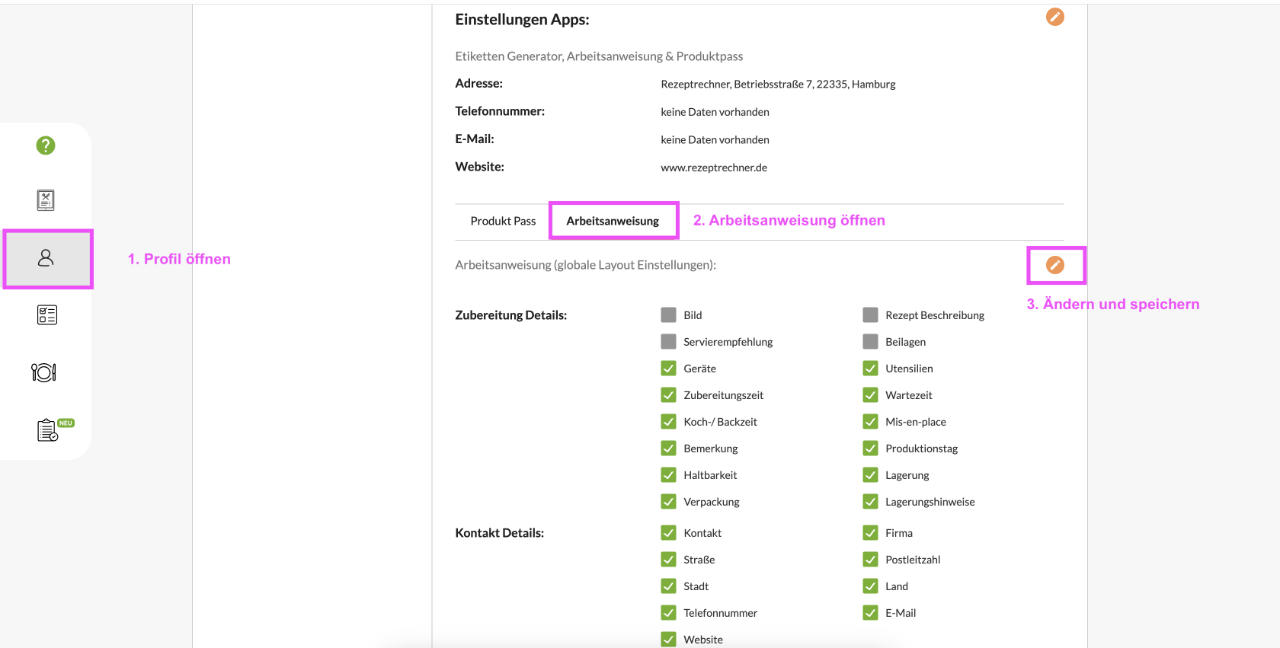The height and width of the screenshot is (648, 1280).
Task: Edit Einstellungen Apps with pencil icon
Action: pos(1055,17)
